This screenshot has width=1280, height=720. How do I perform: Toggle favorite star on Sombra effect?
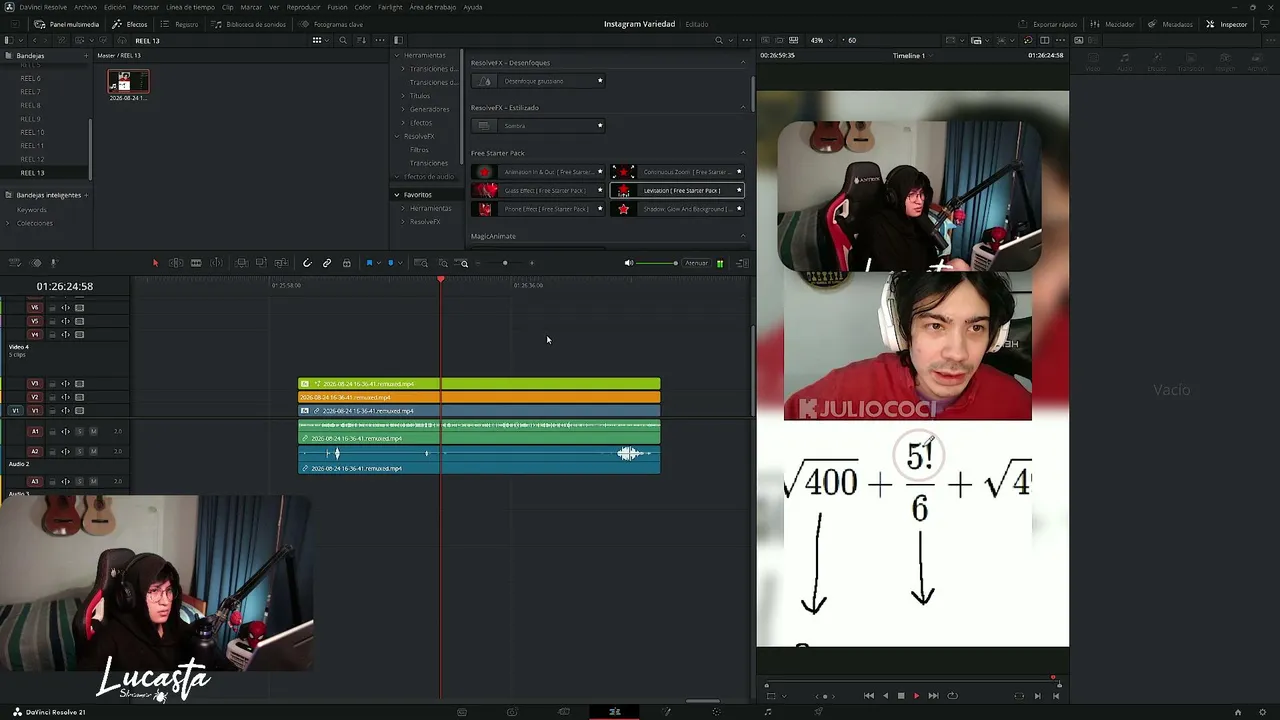click(x=600, y=126)
